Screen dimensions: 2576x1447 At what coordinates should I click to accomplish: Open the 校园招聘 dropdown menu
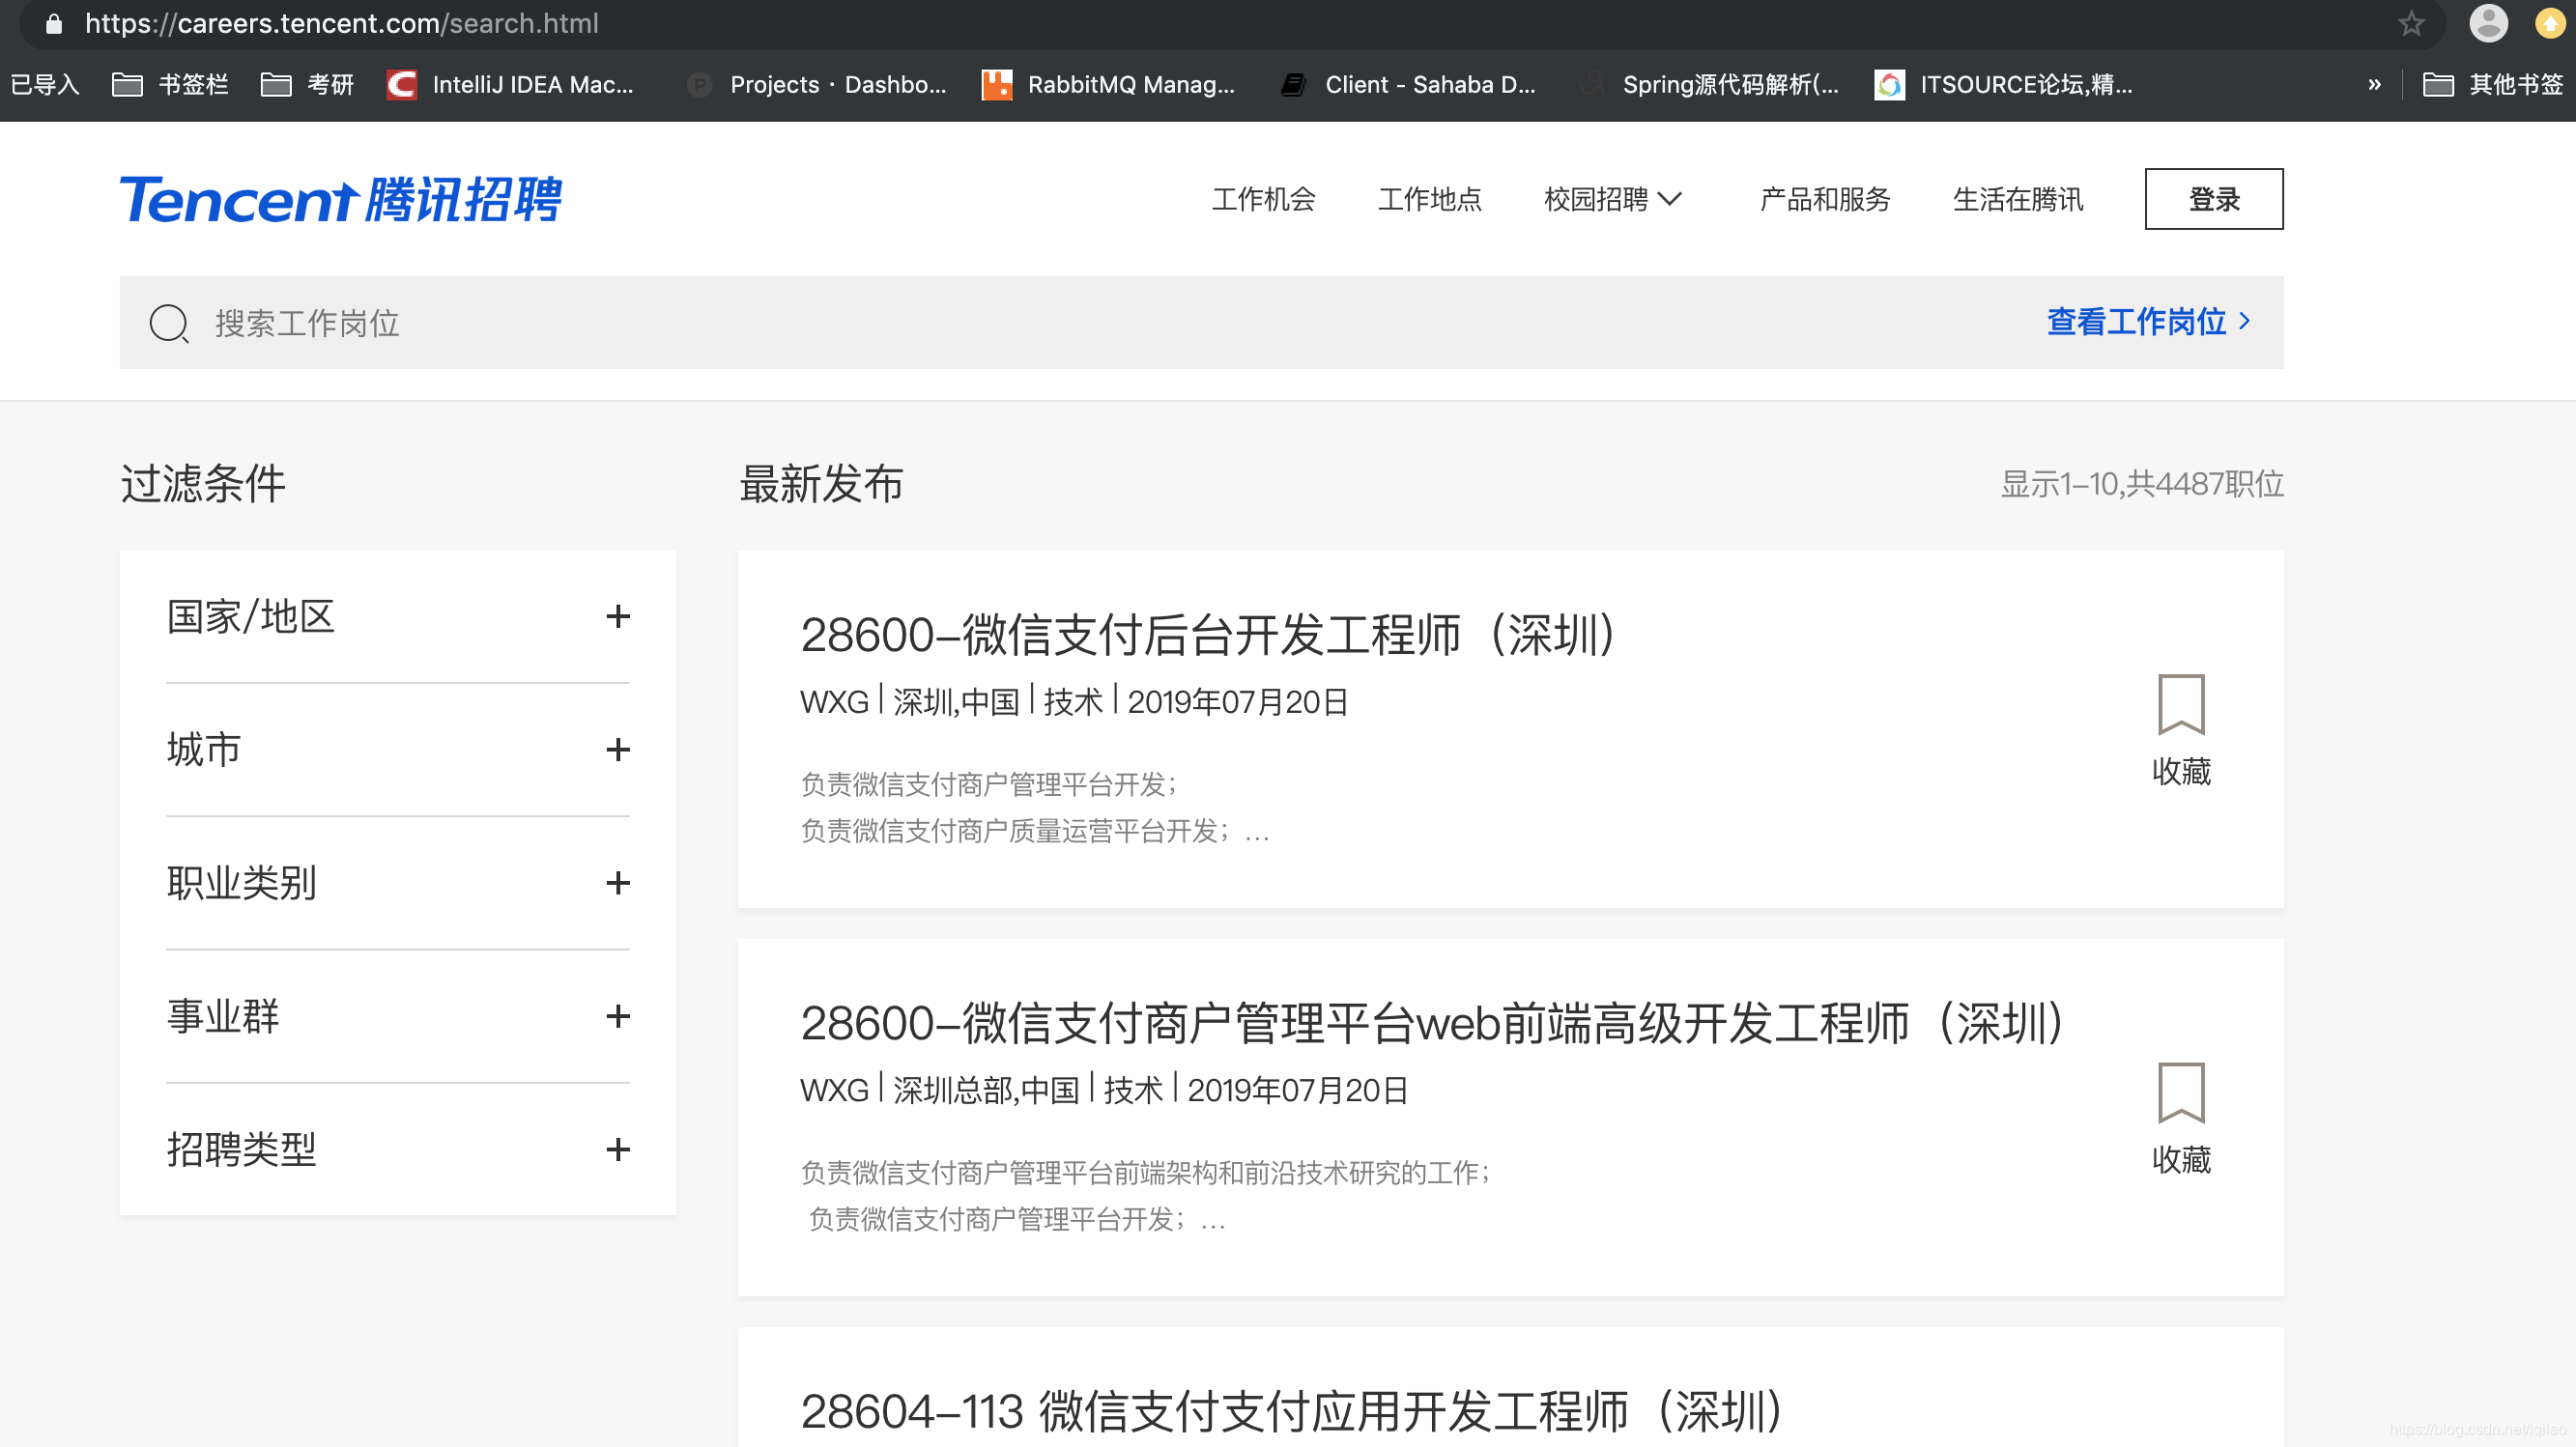point(1613,199)
